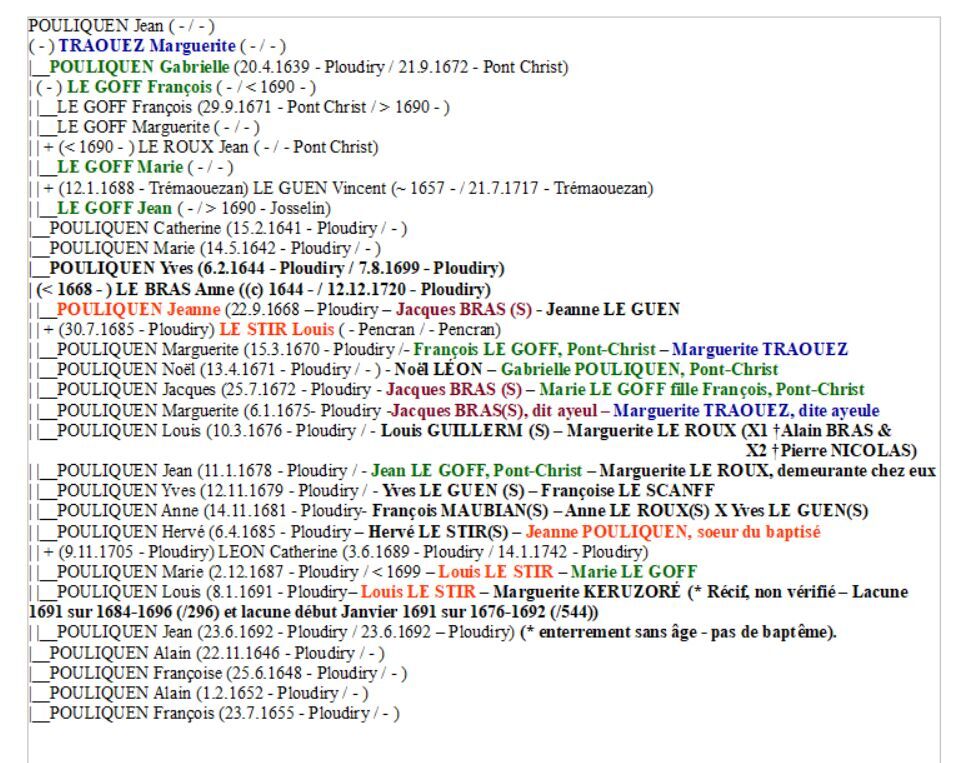The height and width of the screenshot is (763, 955).
Task: Select green 'Gabrielle POULIQUEN, Pont-Christ' text
Action: click(640, 370)
